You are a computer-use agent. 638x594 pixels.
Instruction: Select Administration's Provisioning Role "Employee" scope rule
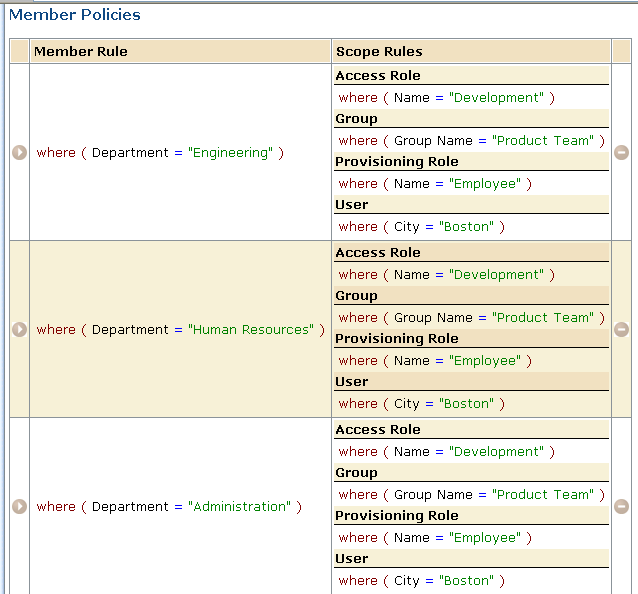click(x=434, y=538)
